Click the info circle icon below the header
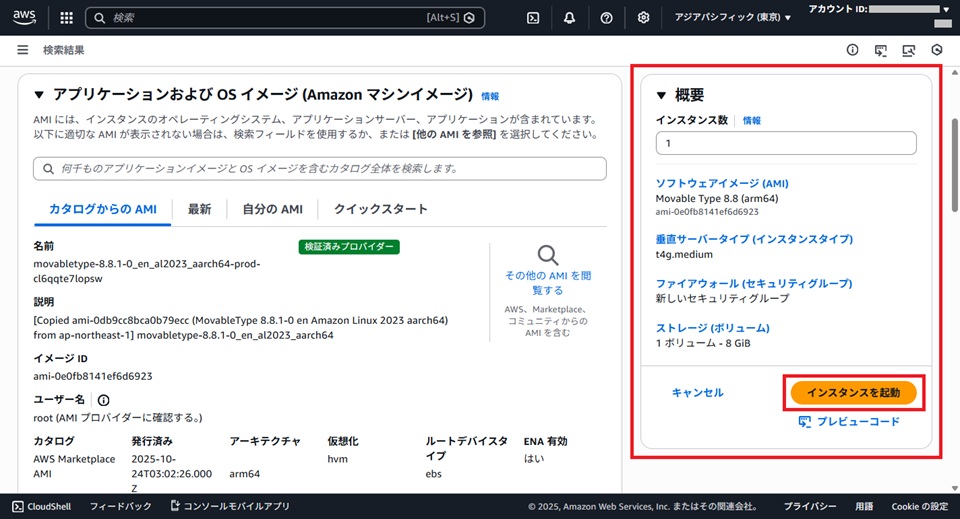 tap(853, 50)
